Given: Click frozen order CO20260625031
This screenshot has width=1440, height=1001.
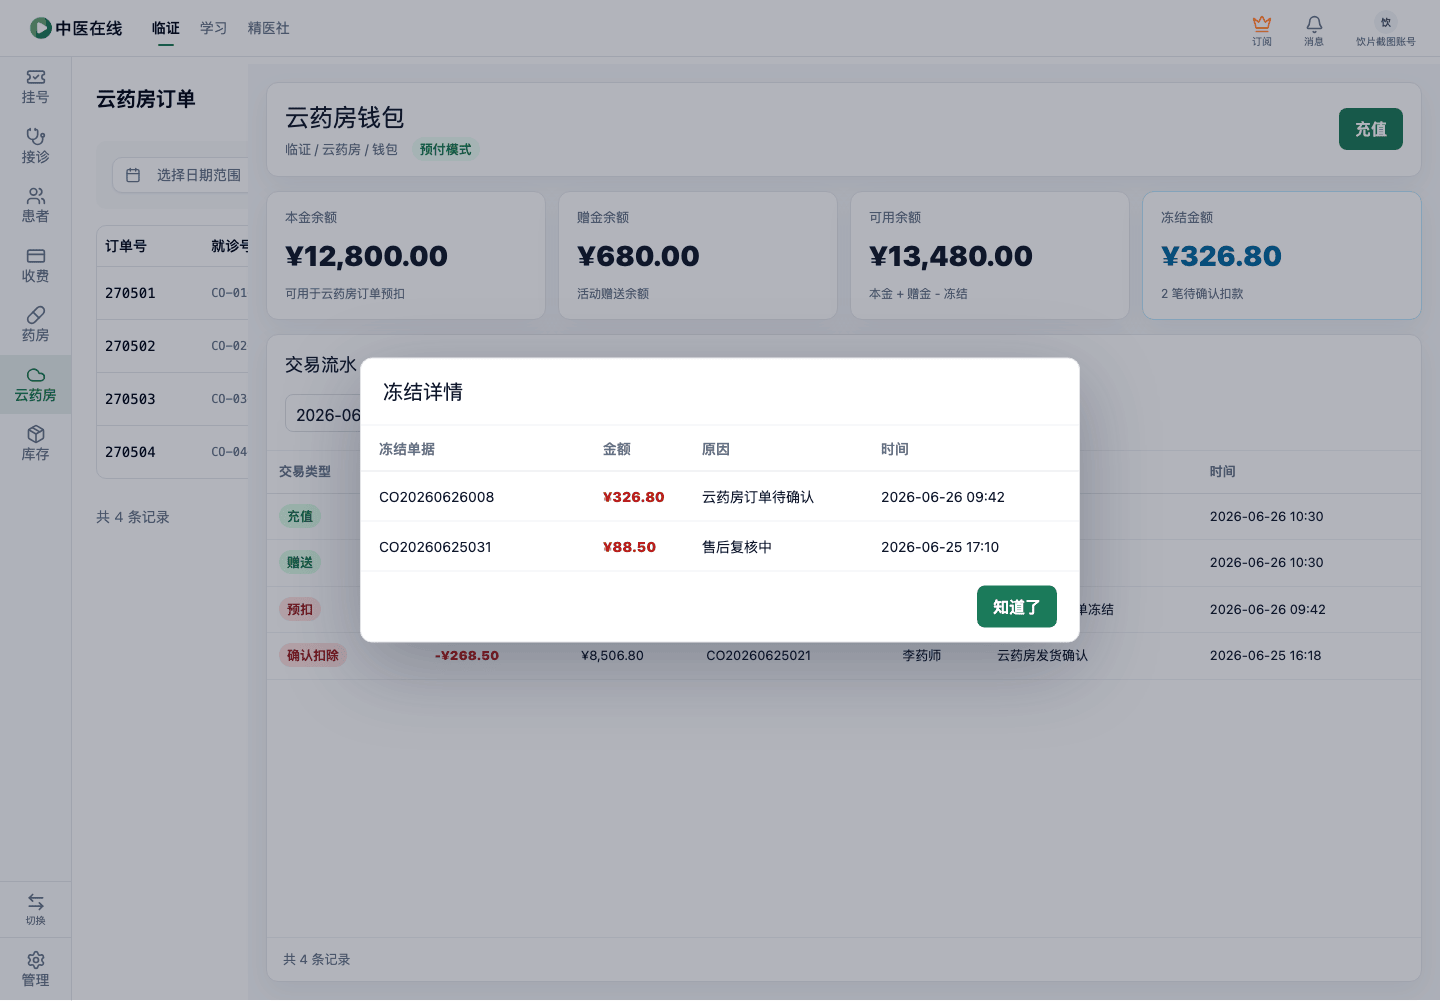Looking at the screenshot, I should (435, 547).
